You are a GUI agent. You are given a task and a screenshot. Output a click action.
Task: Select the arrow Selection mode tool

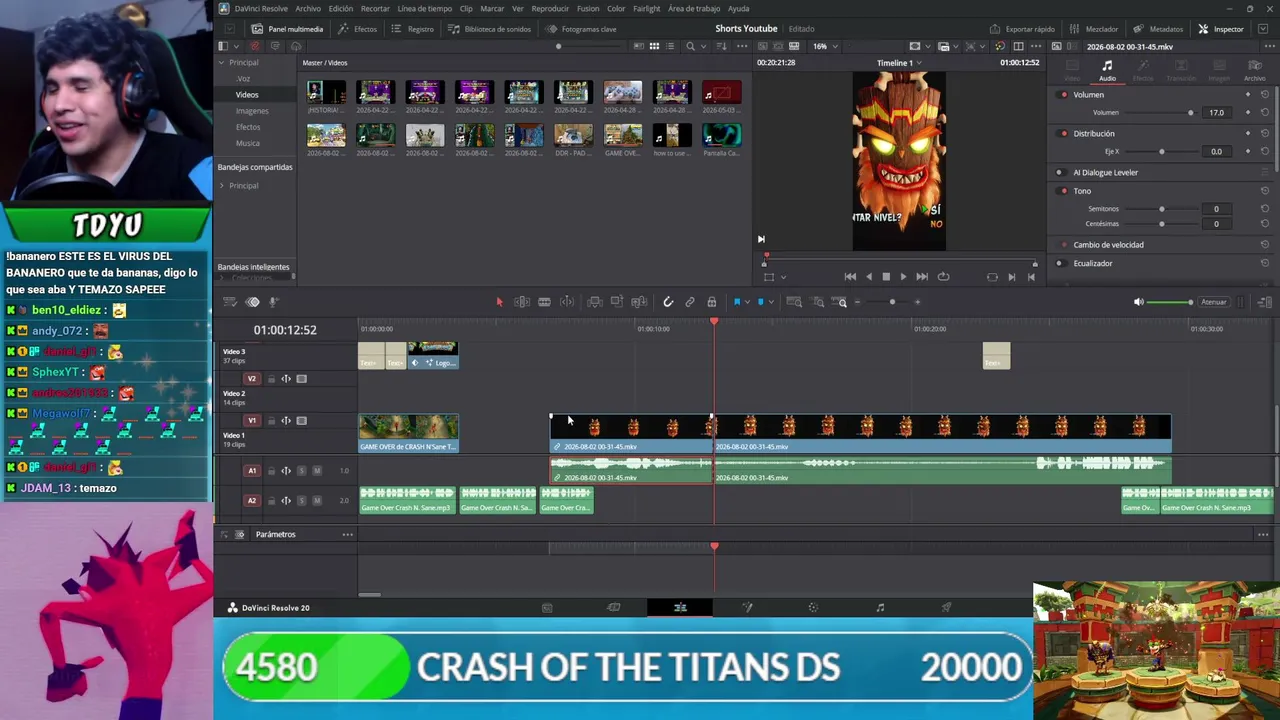pyautogui.click(x=499, y=302)
